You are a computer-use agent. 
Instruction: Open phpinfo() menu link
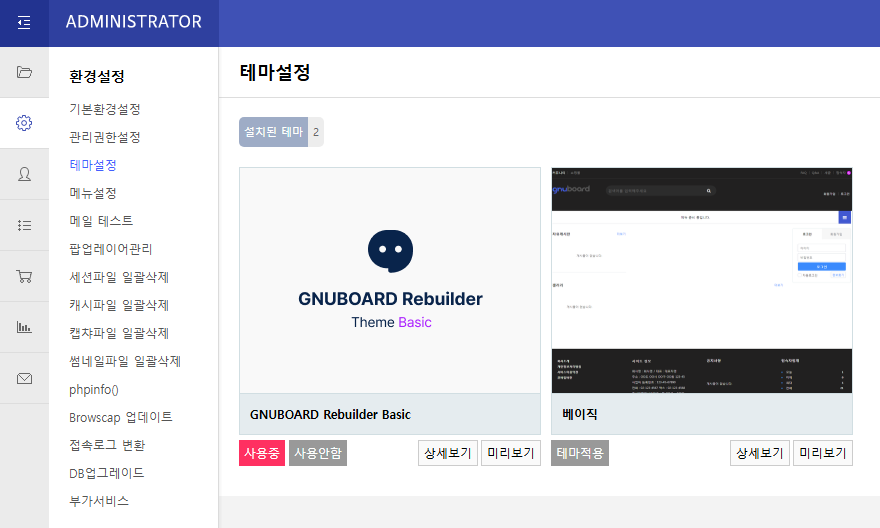pyautogui.click(x=94, y=389)
